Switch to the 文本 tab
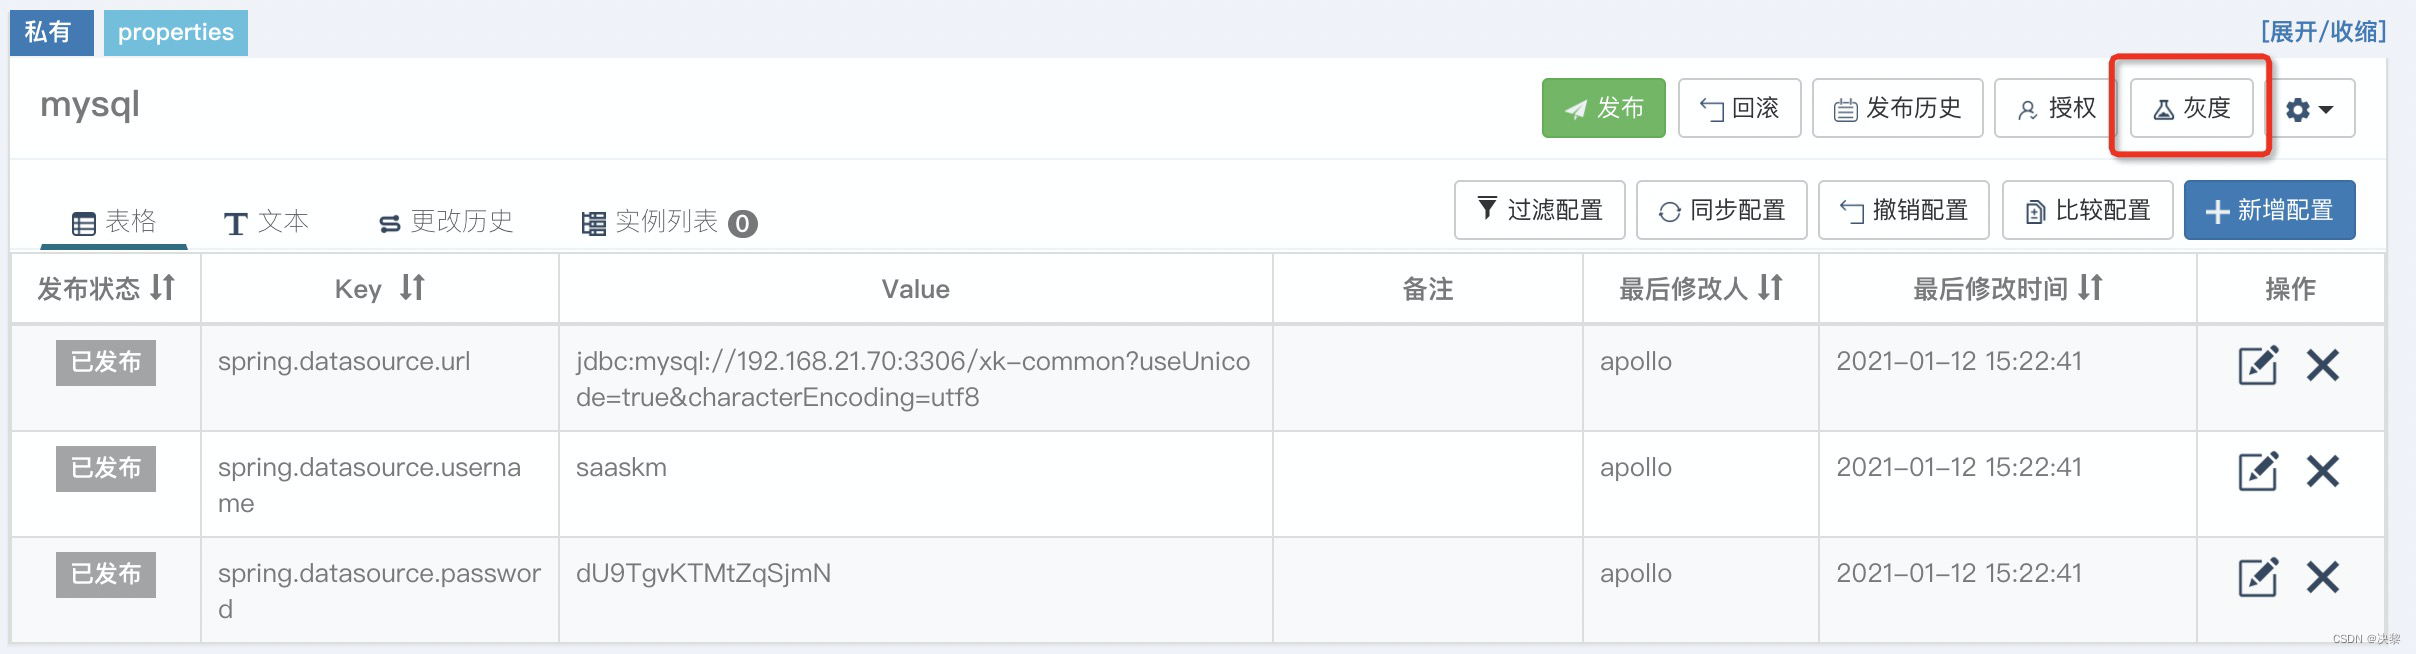Viewport: 2416px width, 654px height. click(266, 221)
